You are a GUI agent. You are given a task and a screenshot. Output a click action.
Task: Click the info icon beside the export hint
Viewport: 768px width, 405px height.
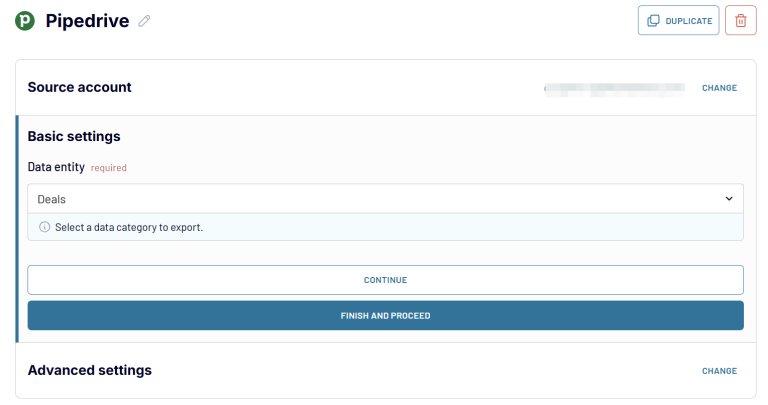(x=44, y=227)
